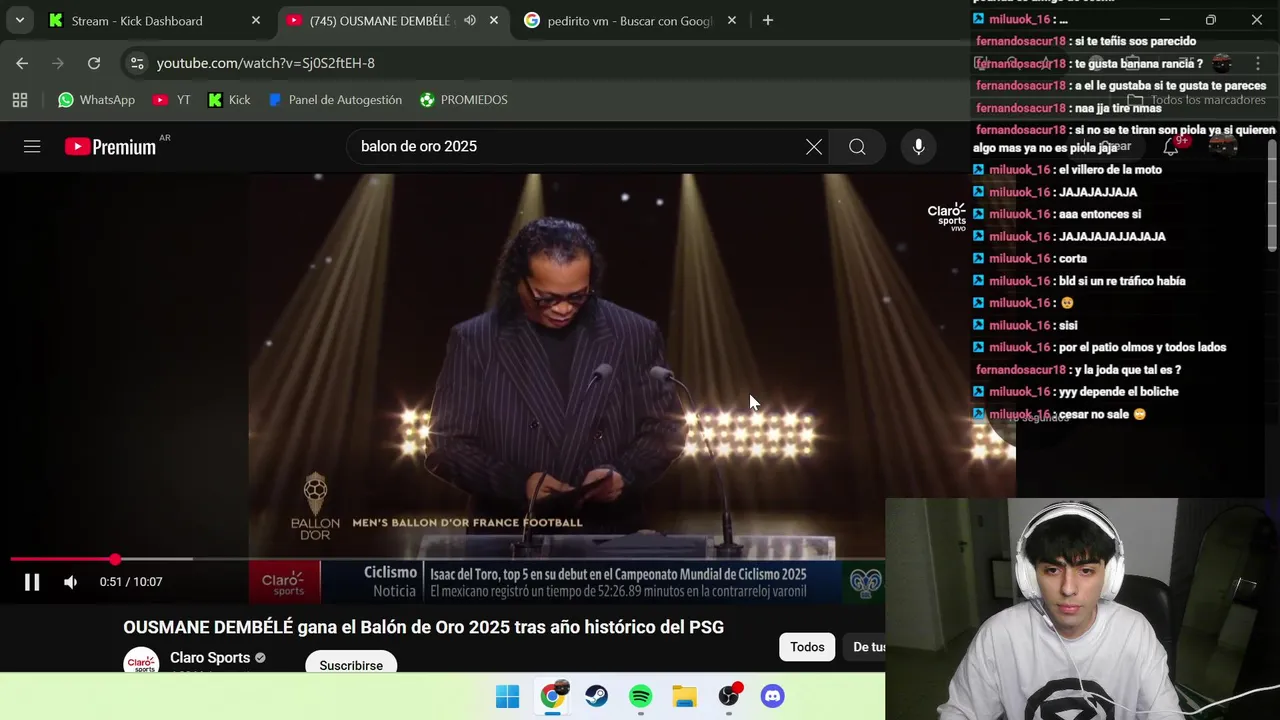The image size is (1280, 720).
Task: Pause the video
Action: click(x=32, y=582)
